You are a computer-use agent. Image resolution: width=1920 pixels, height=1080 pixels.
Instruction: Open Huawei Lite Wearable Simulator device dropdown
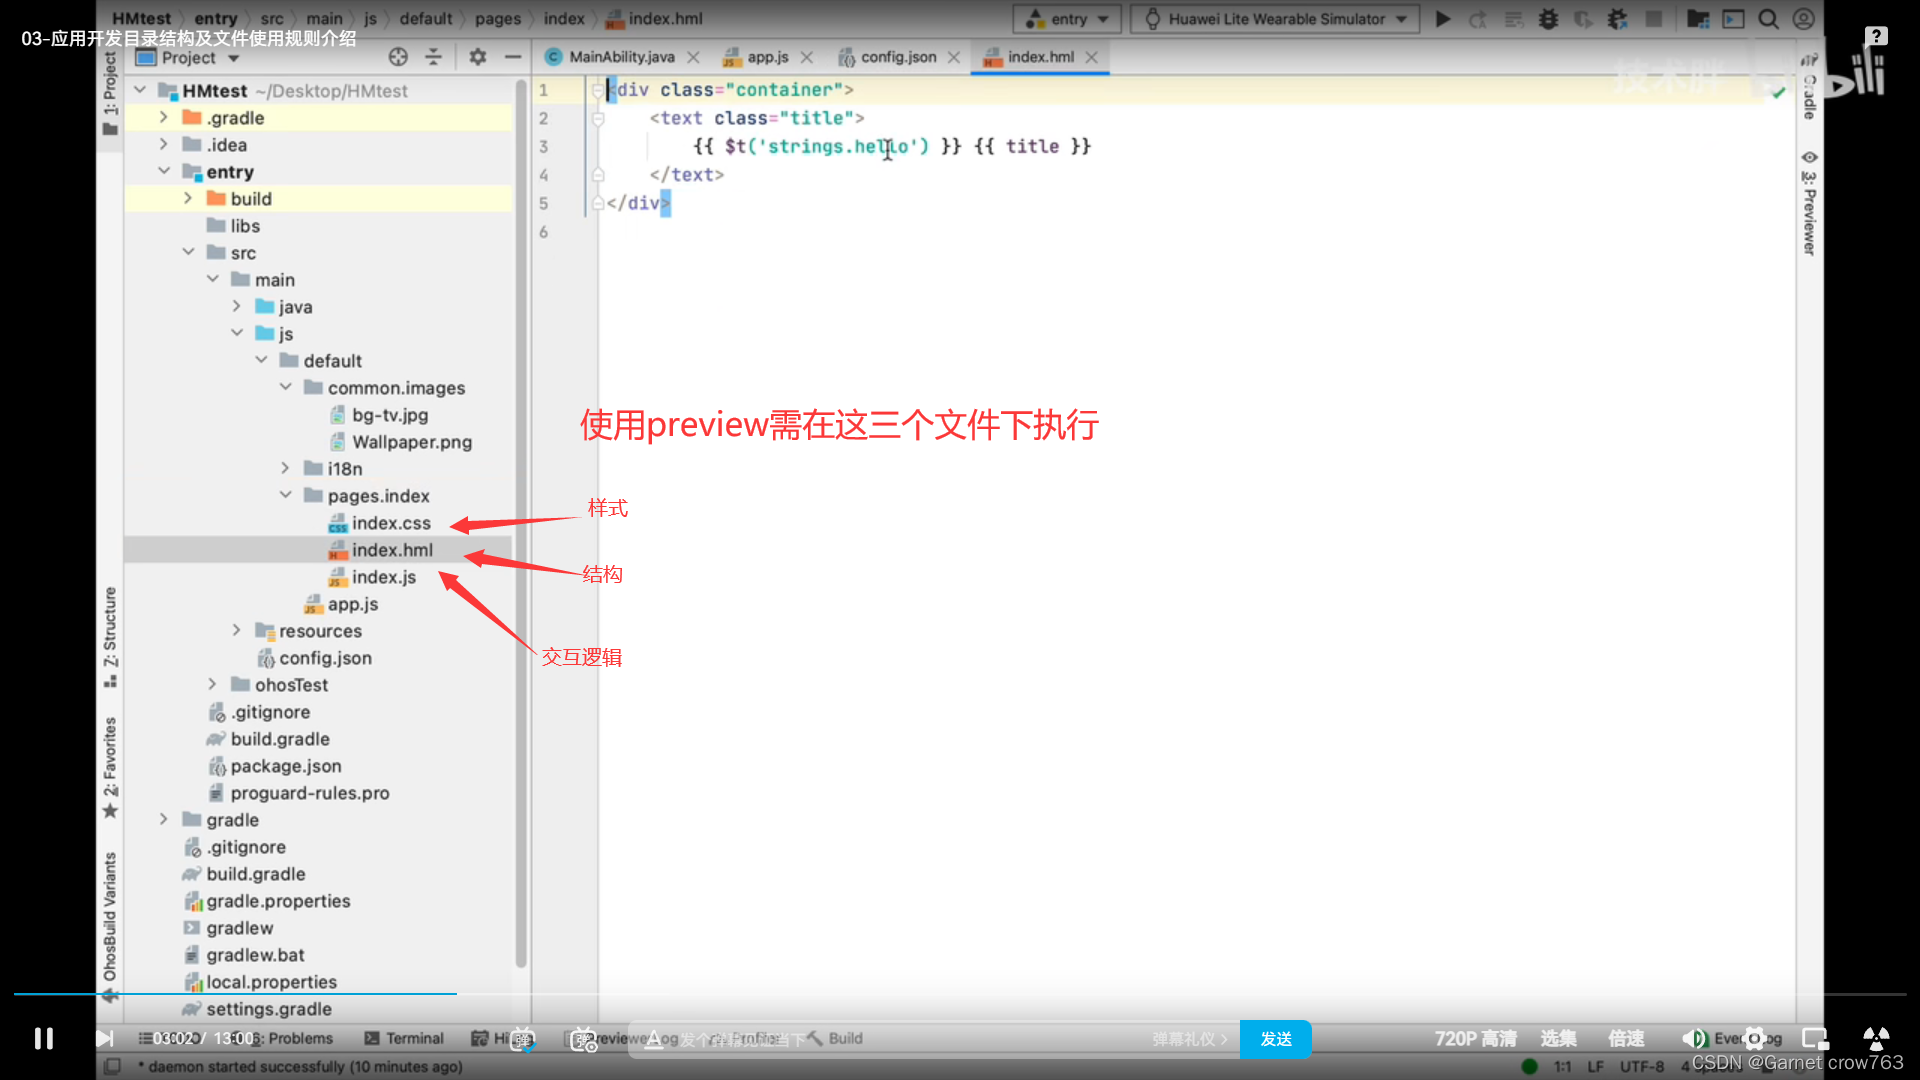(x=1275, y=19)
